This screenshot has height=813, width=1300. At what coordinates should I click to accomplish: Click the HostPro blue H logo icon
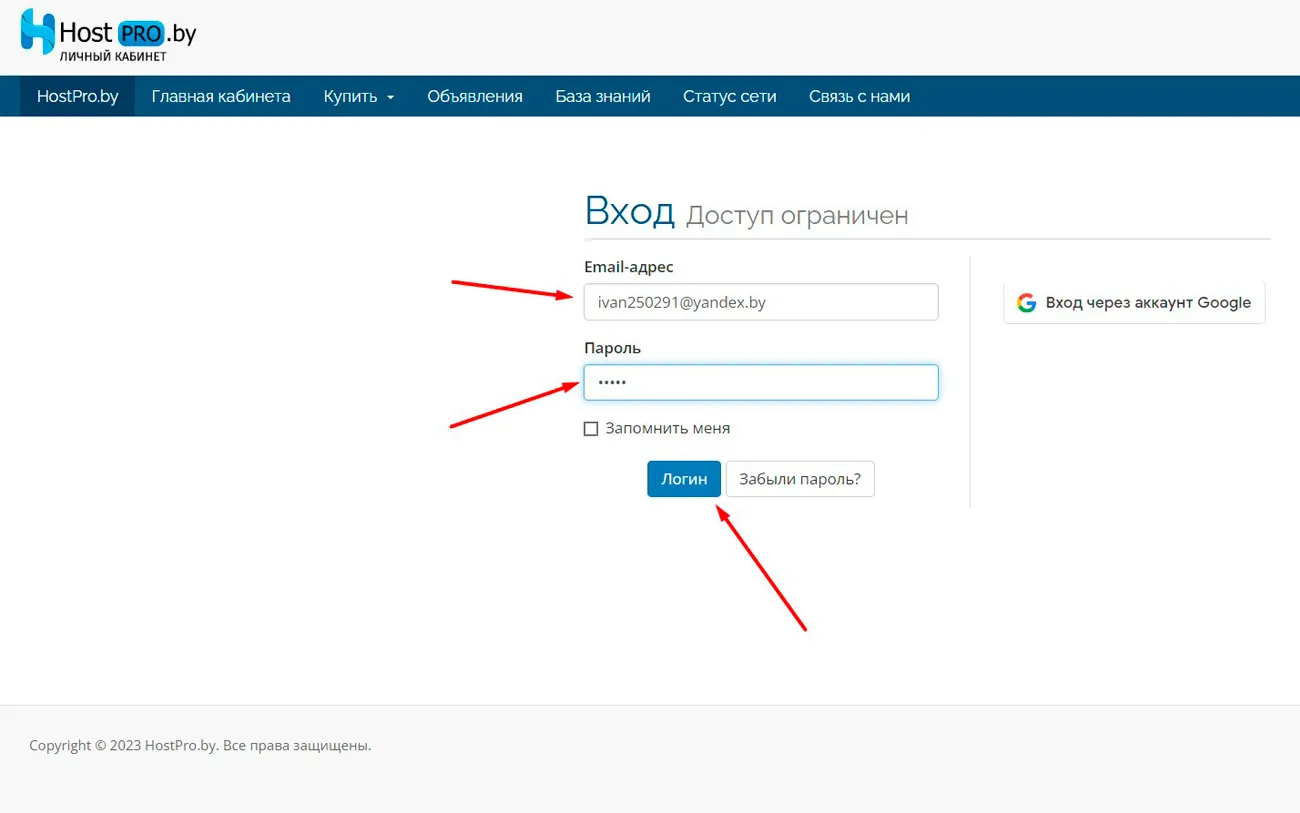click(x=38, y=32)
